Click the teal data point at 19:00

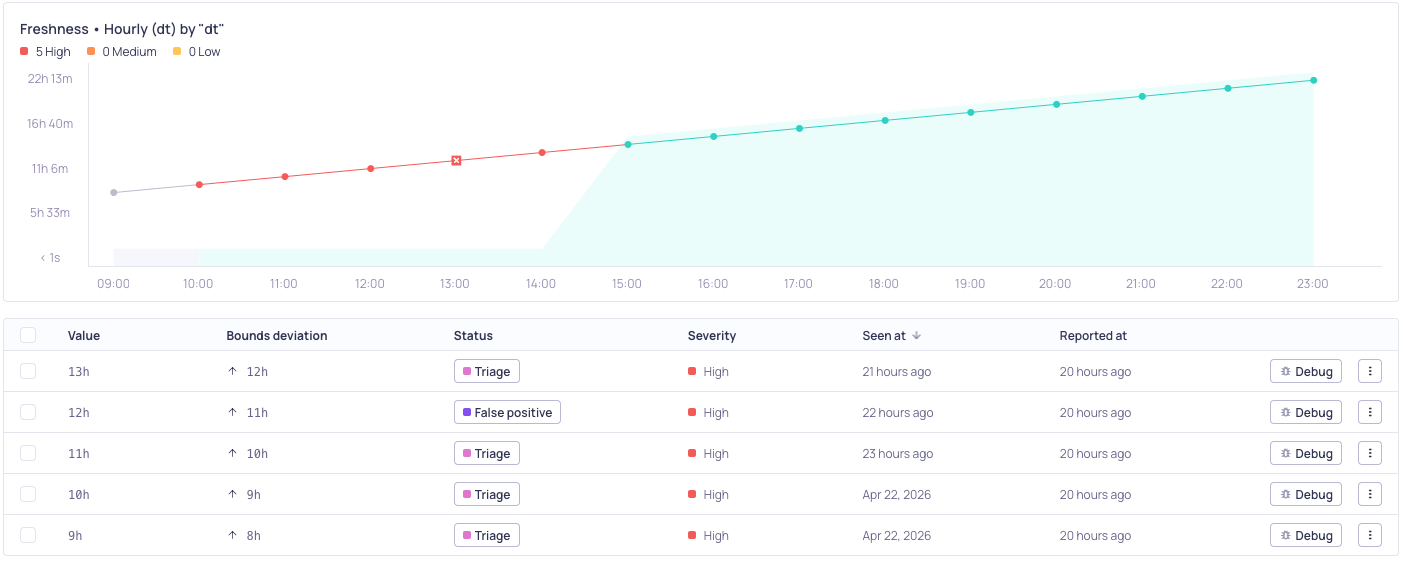point(970,112)
